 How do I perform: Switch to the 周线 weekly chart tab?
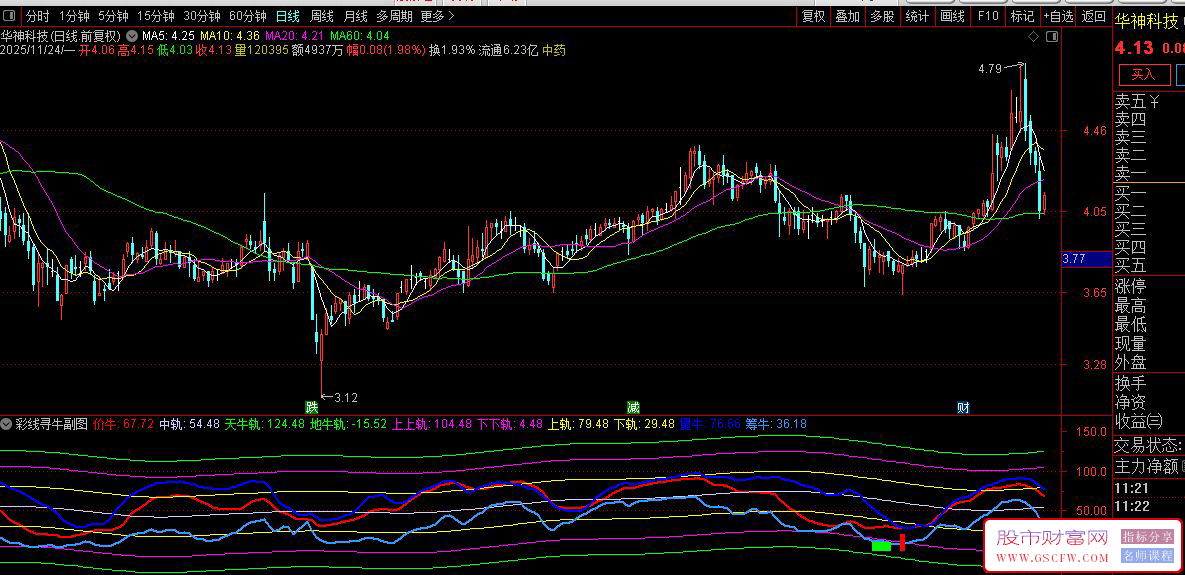pos(321,16)
